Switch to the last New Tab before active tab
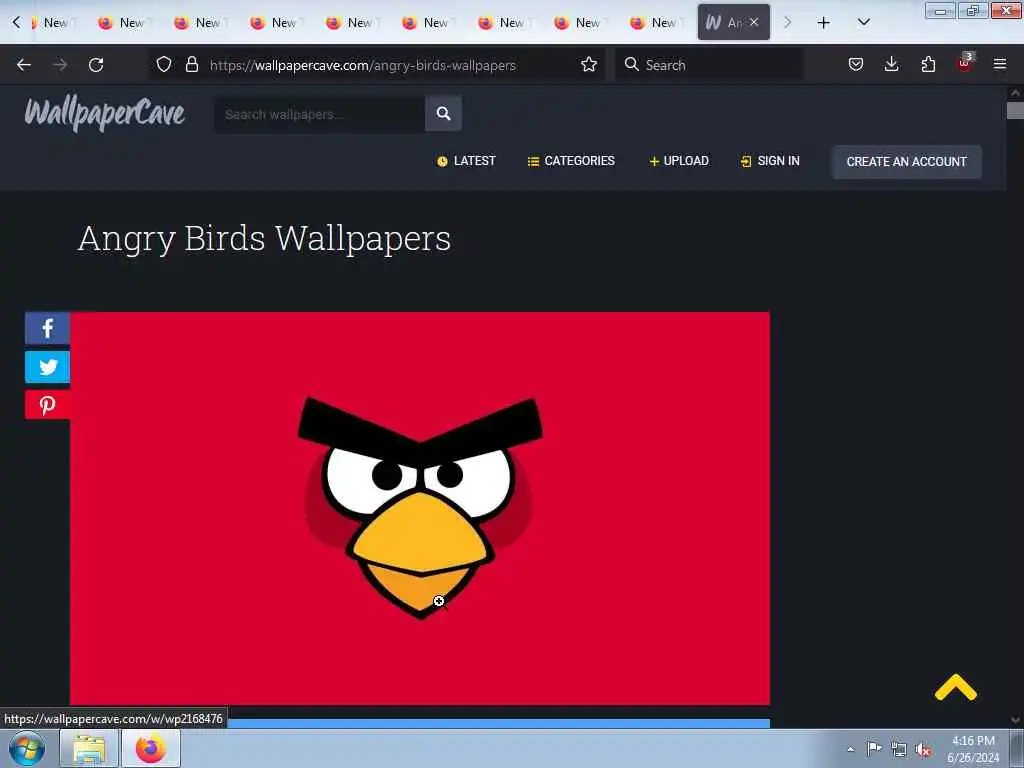Screen dimensions: 1024x768 pos(656,23)
